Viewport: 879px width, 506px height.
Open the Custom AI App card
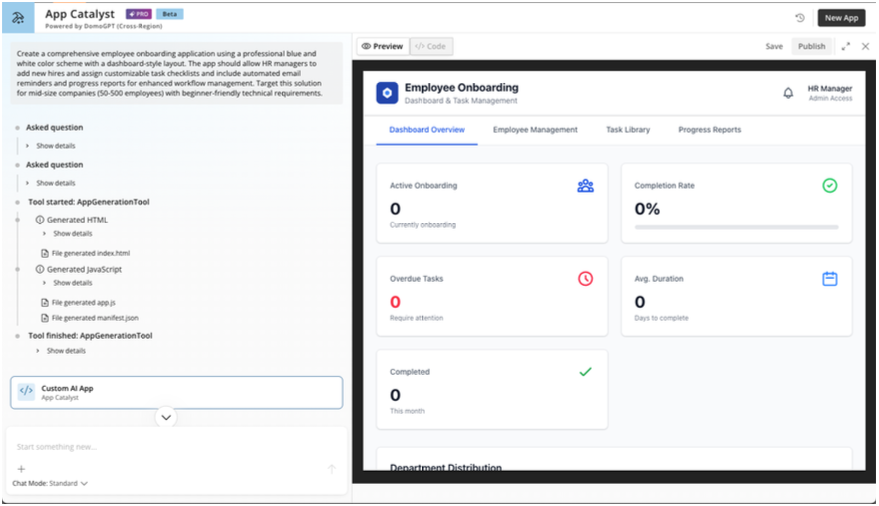177,392
